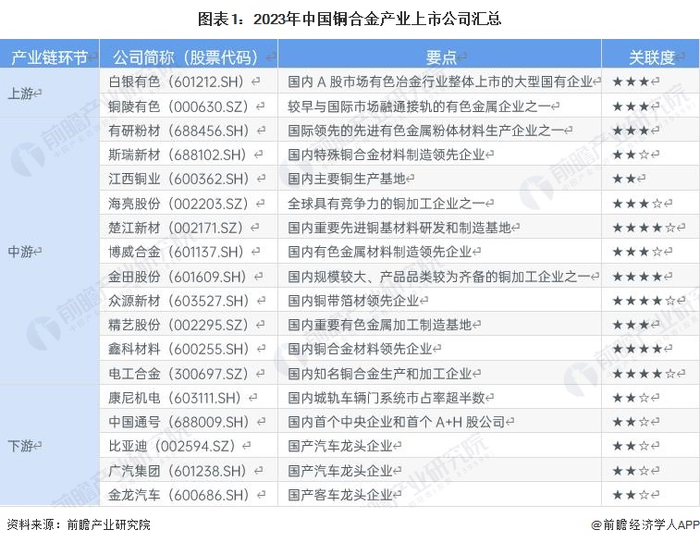Click star rating in 比亚迪 row
This screenshot has width=700, height=544.
(631, 446)
